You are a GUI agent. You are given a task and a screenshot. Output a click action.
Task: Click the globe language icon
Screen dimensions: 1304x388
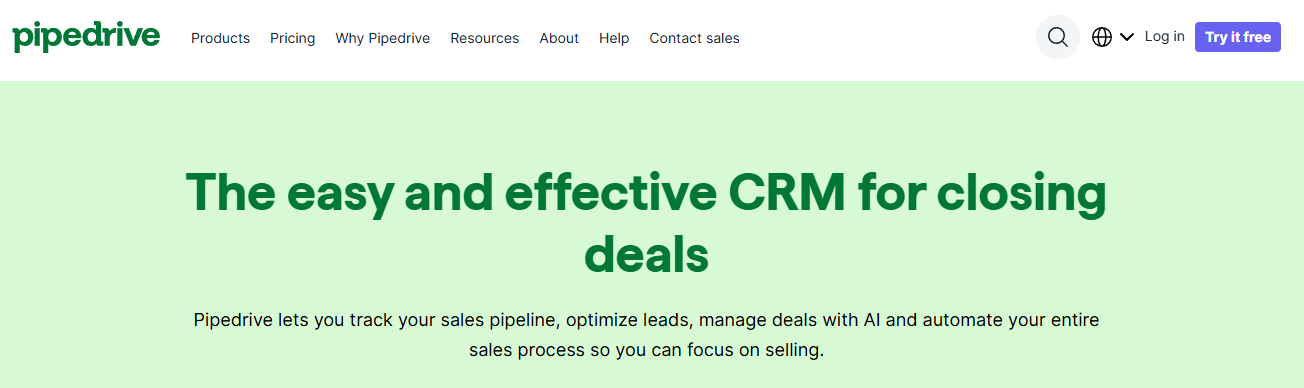point(1102,37)
